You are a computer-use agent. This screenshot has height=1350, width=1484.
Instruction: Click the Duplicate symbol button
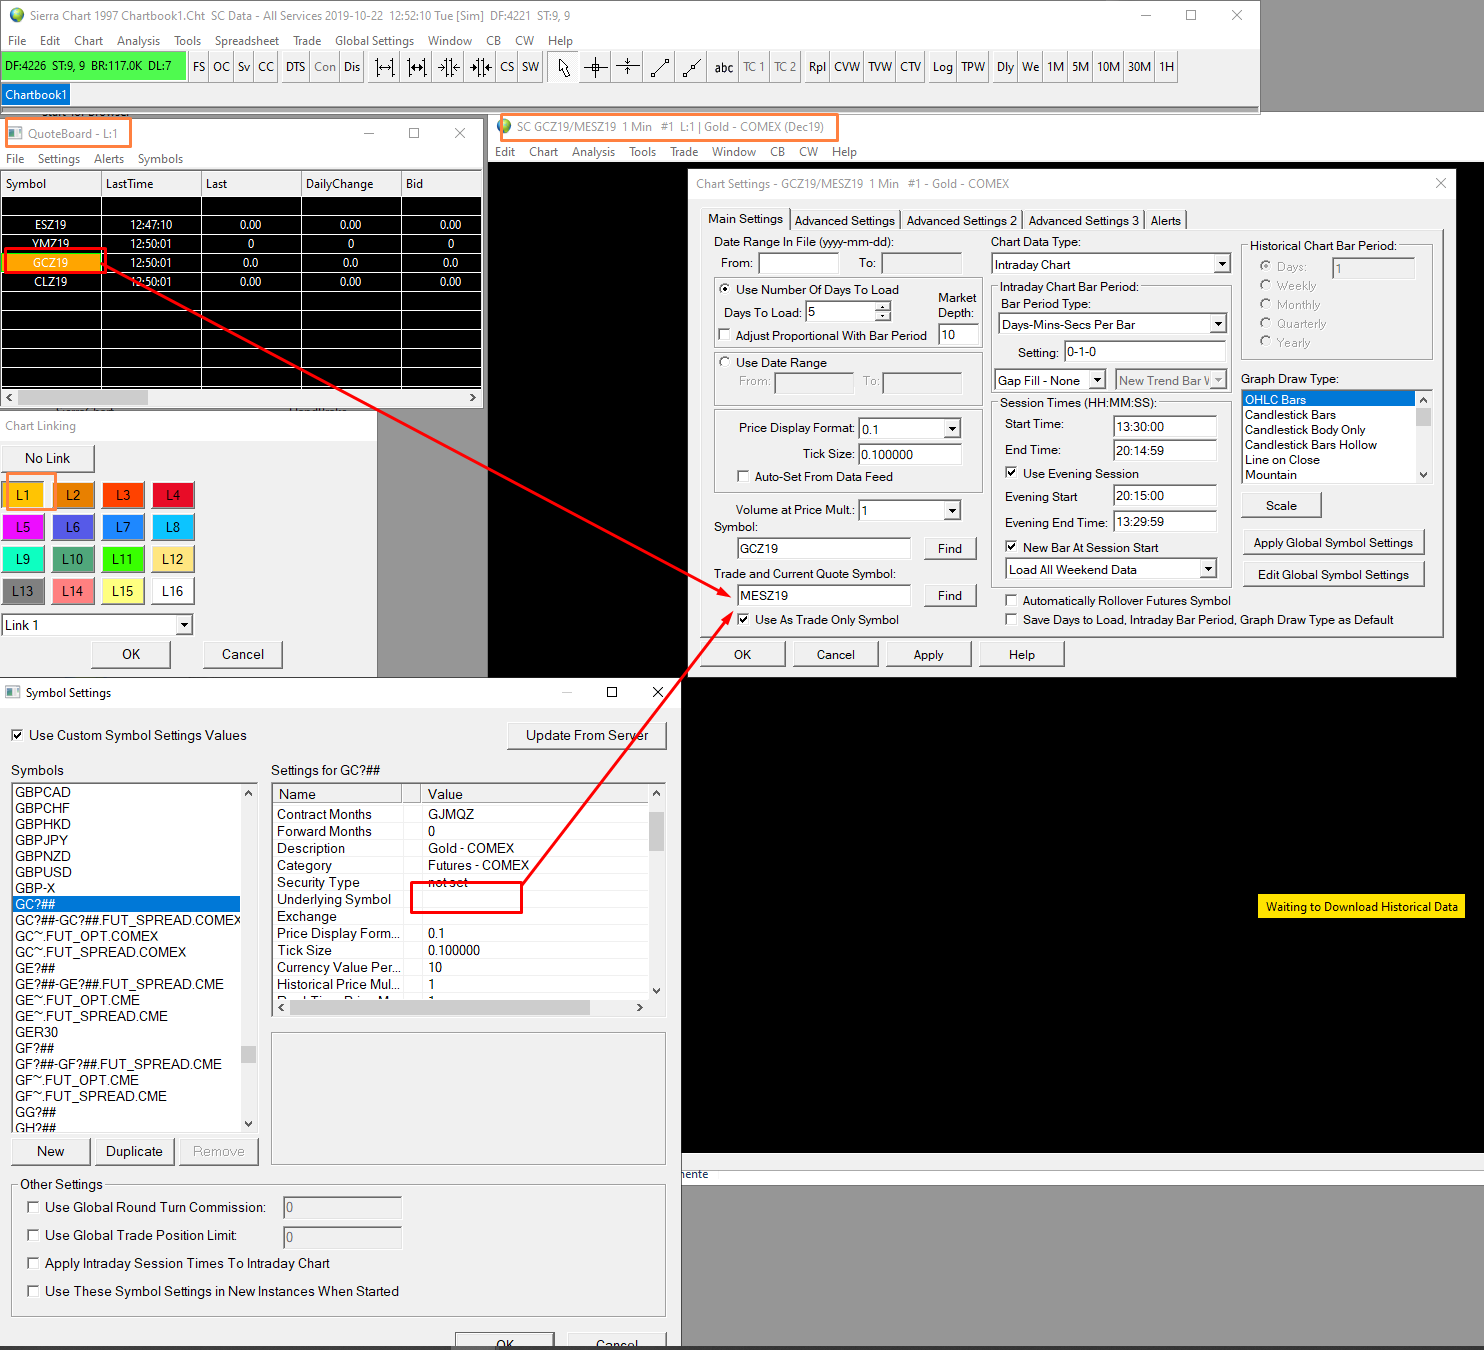134,1151
